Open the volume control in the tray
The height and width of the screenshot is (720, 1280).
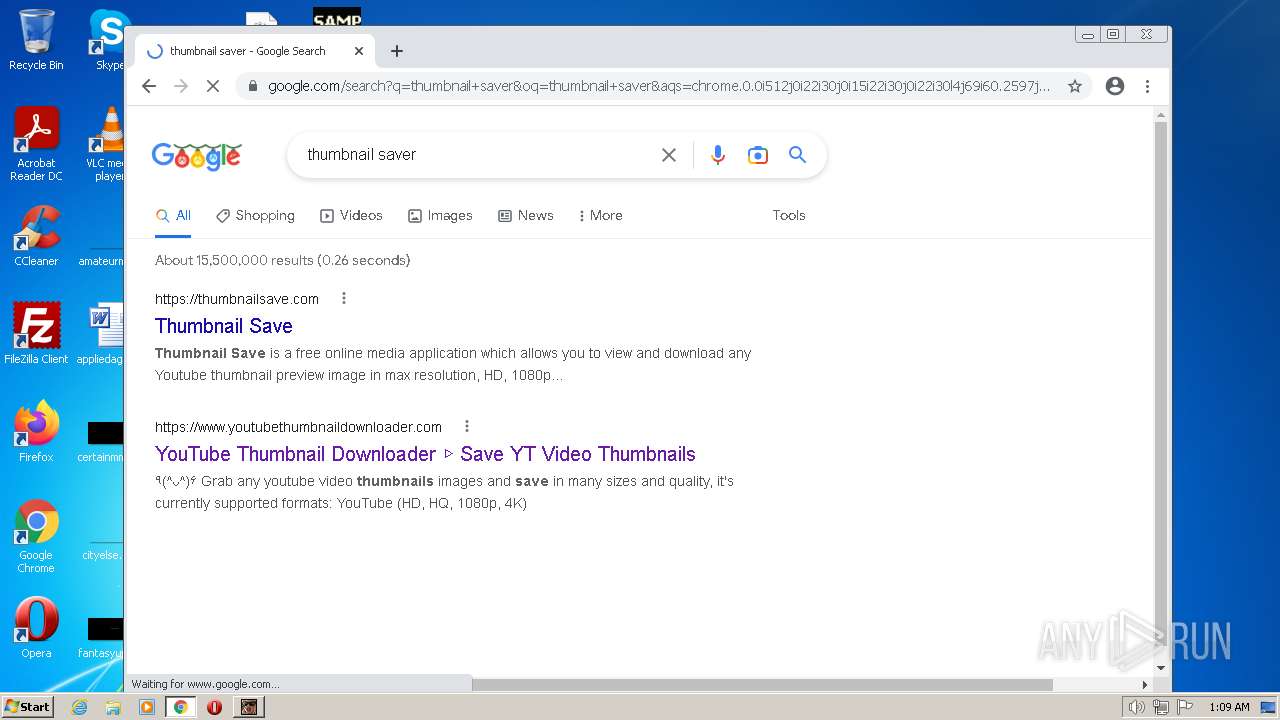point(1137,707)
